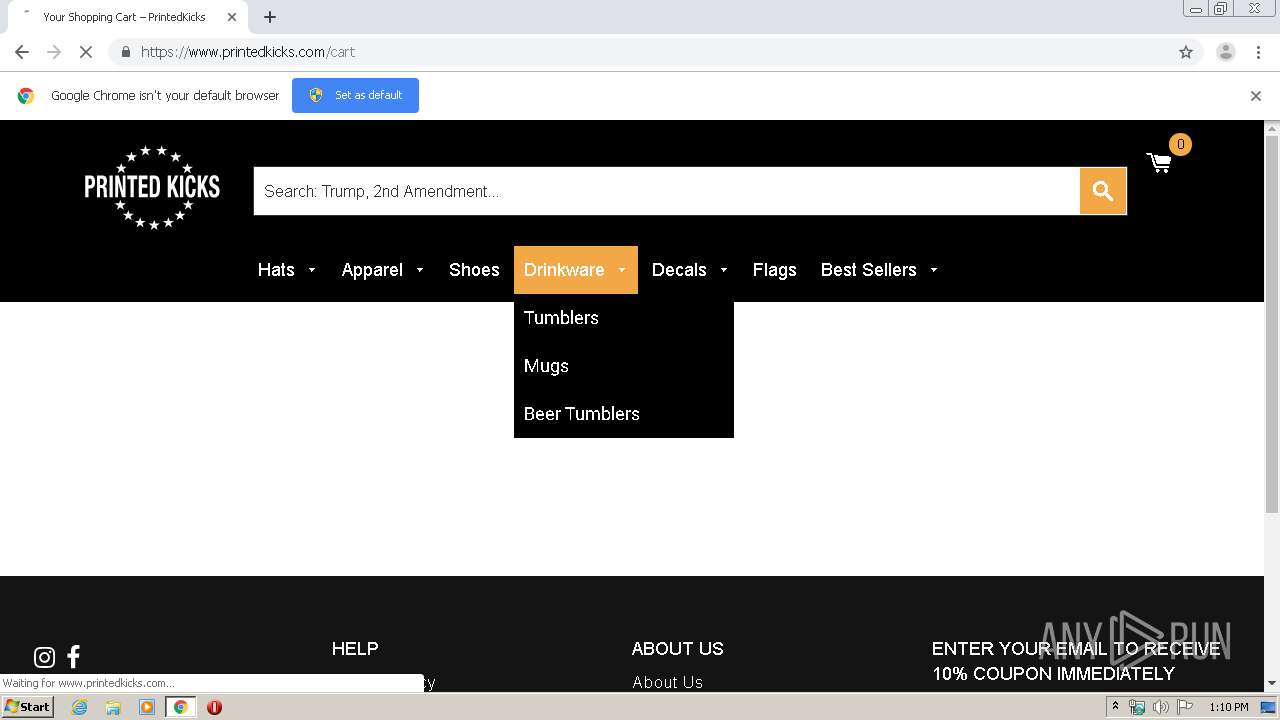Open the About Us footer link
This screenshot has height=720, width=1280.
pyautogui.click(x=667, y=682)
